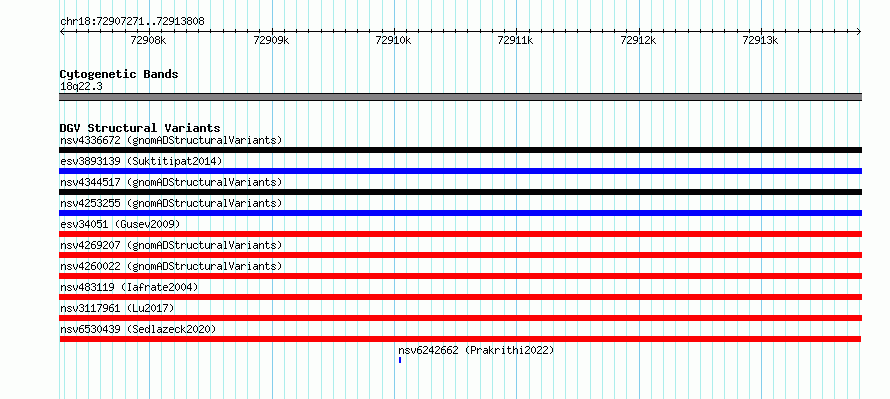Click the 72908k ruler label

[x=148, y=40]
